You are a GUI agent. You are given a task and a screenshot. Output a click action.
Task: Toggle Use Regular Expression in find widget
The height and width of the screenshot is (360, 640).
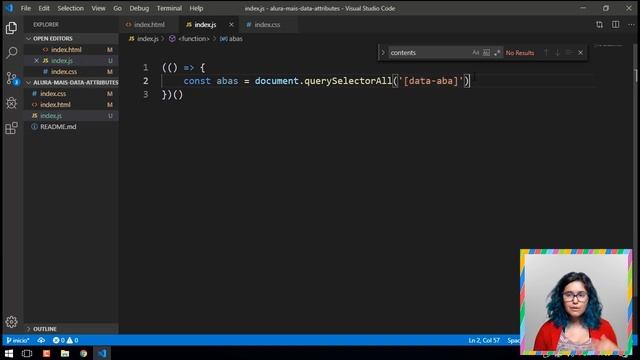[x=497, y=53]
